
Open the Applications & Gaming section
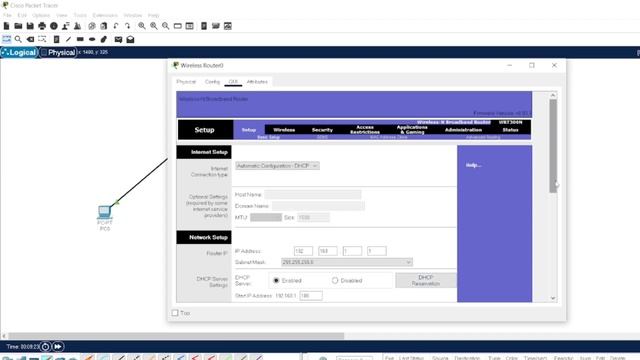(x=412, y=129)
